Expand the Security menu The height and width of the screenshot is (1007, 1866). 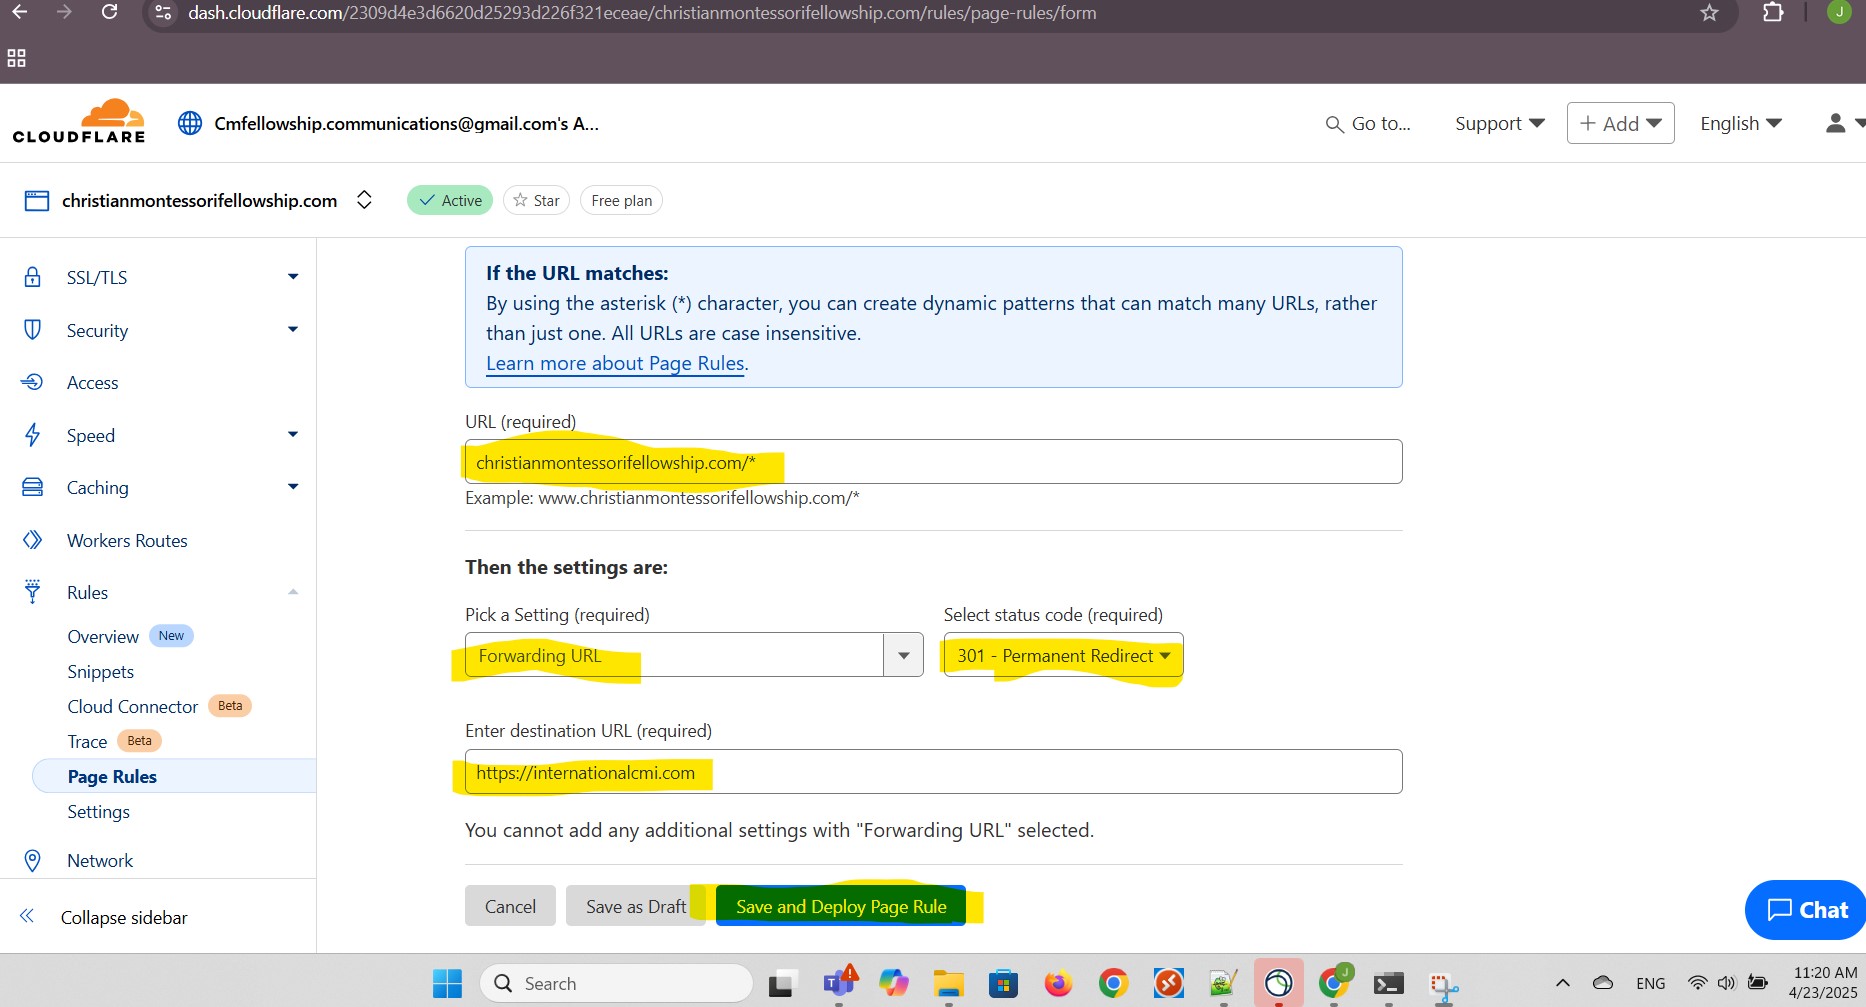point(293,330)
